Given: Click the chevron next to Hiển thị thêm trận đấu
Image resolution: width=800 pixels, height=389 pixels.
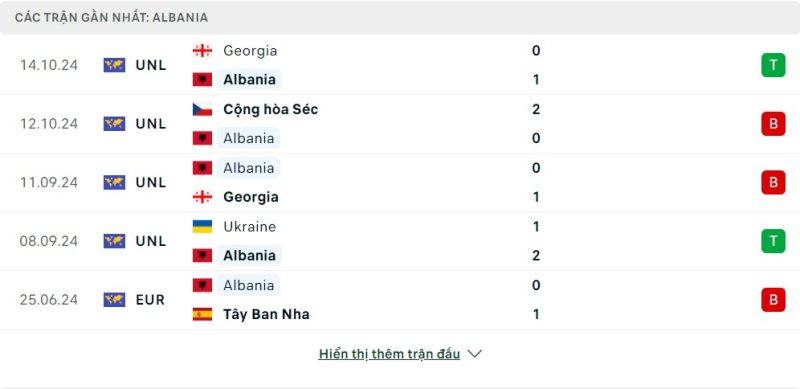Looking at the screenshot, I should click(x=474, y=354).
